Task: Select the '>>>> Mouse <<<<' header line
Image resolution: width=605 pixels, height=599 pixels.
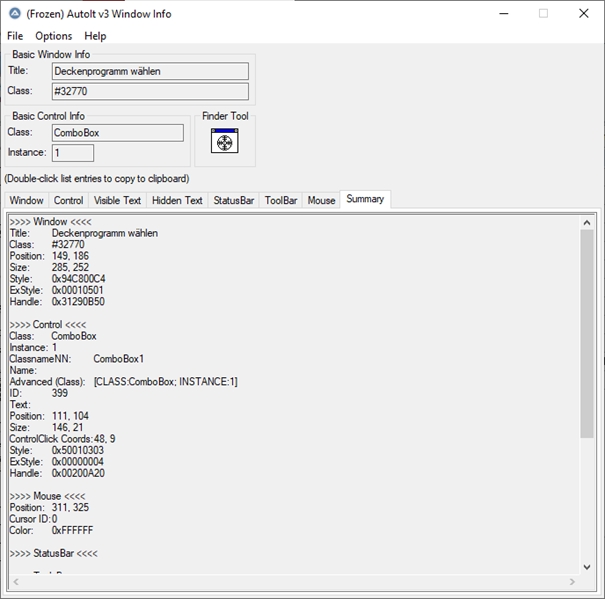Action: click(47, 496)
